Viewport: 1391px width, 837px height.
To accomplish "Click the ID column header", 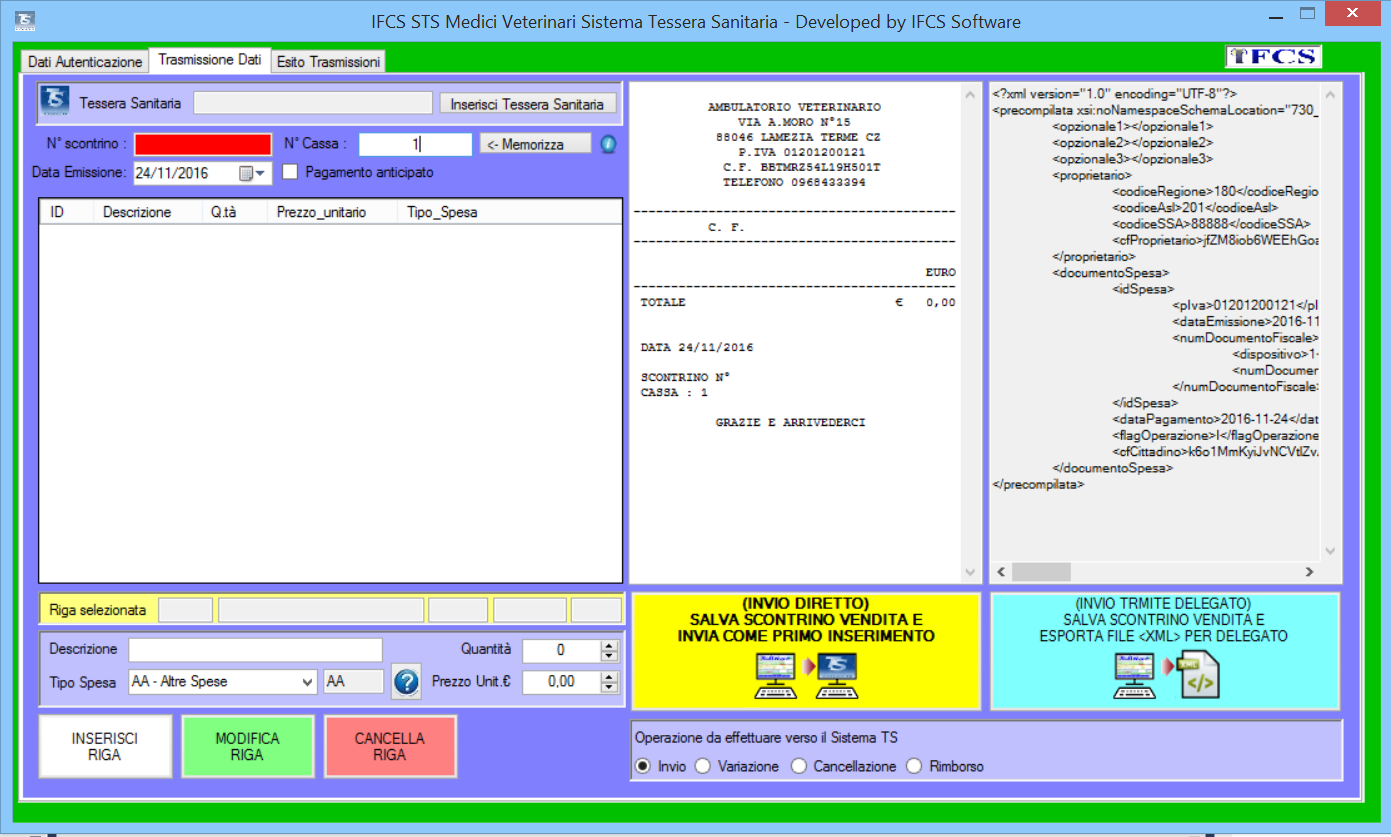I will point(67,212).
